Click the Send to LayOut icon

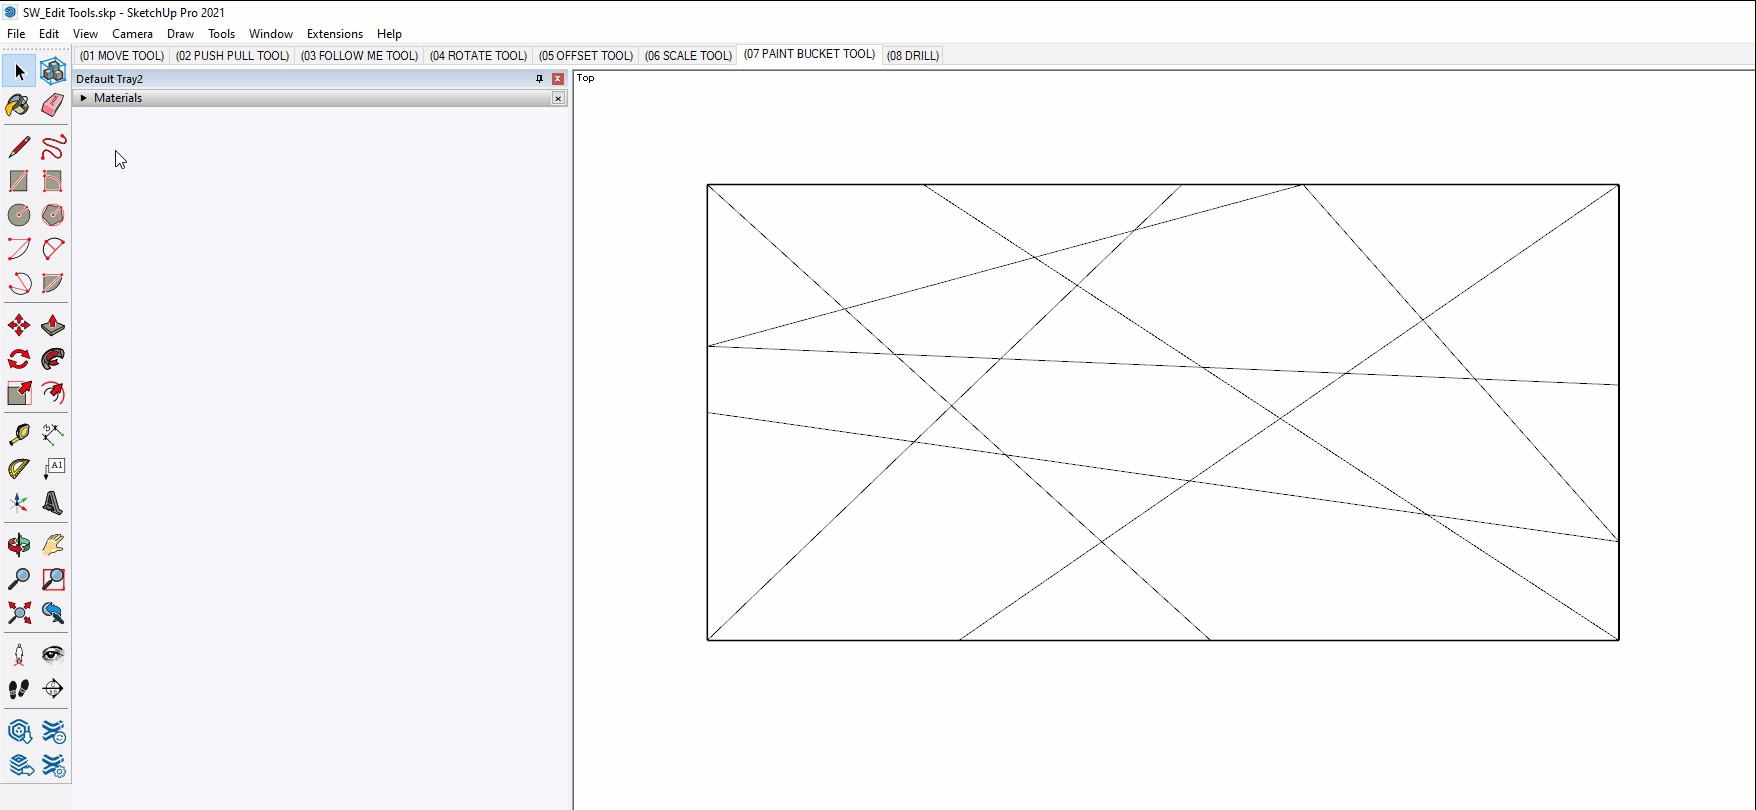(19, 766)
